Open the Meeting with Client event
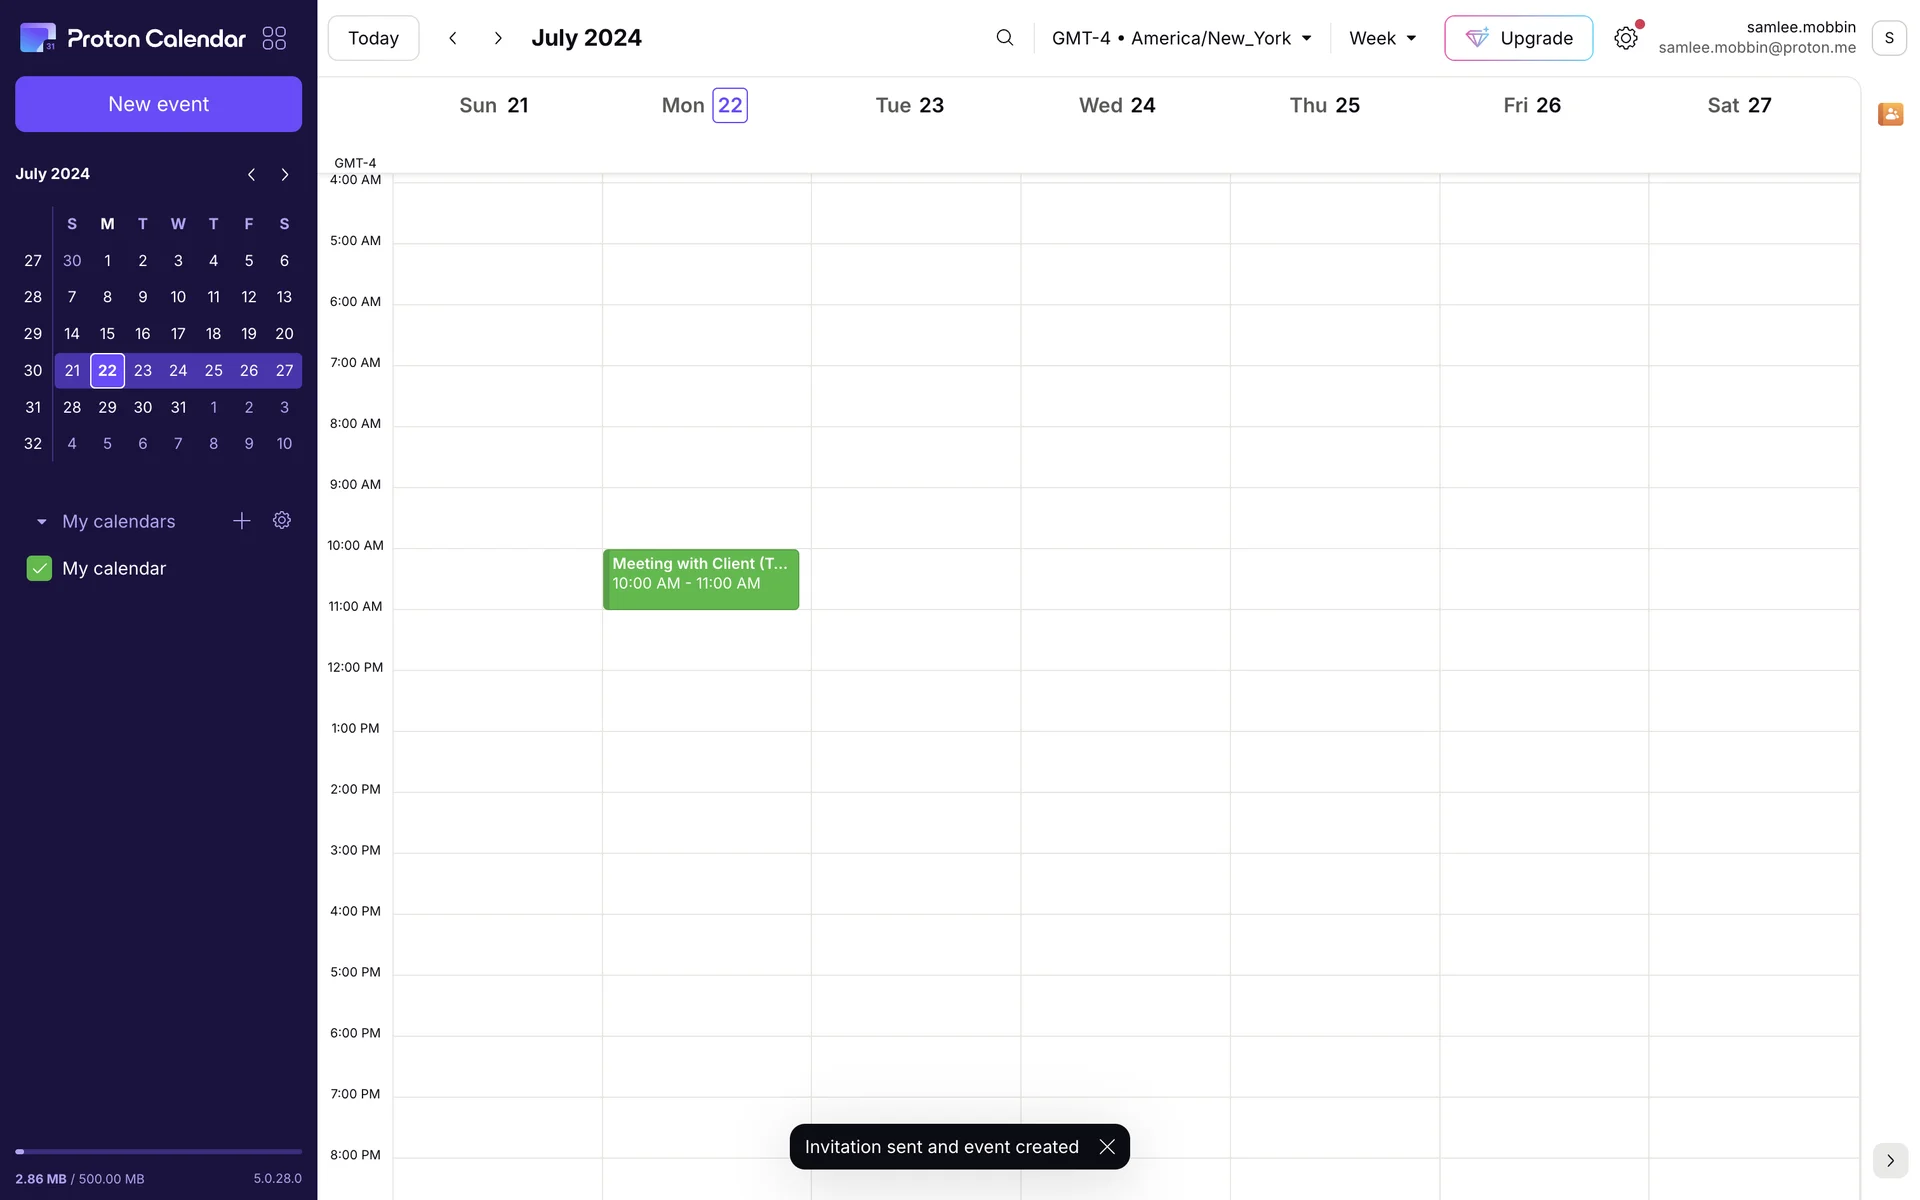Viewport: 1920px width, 1200px height. 700,579
